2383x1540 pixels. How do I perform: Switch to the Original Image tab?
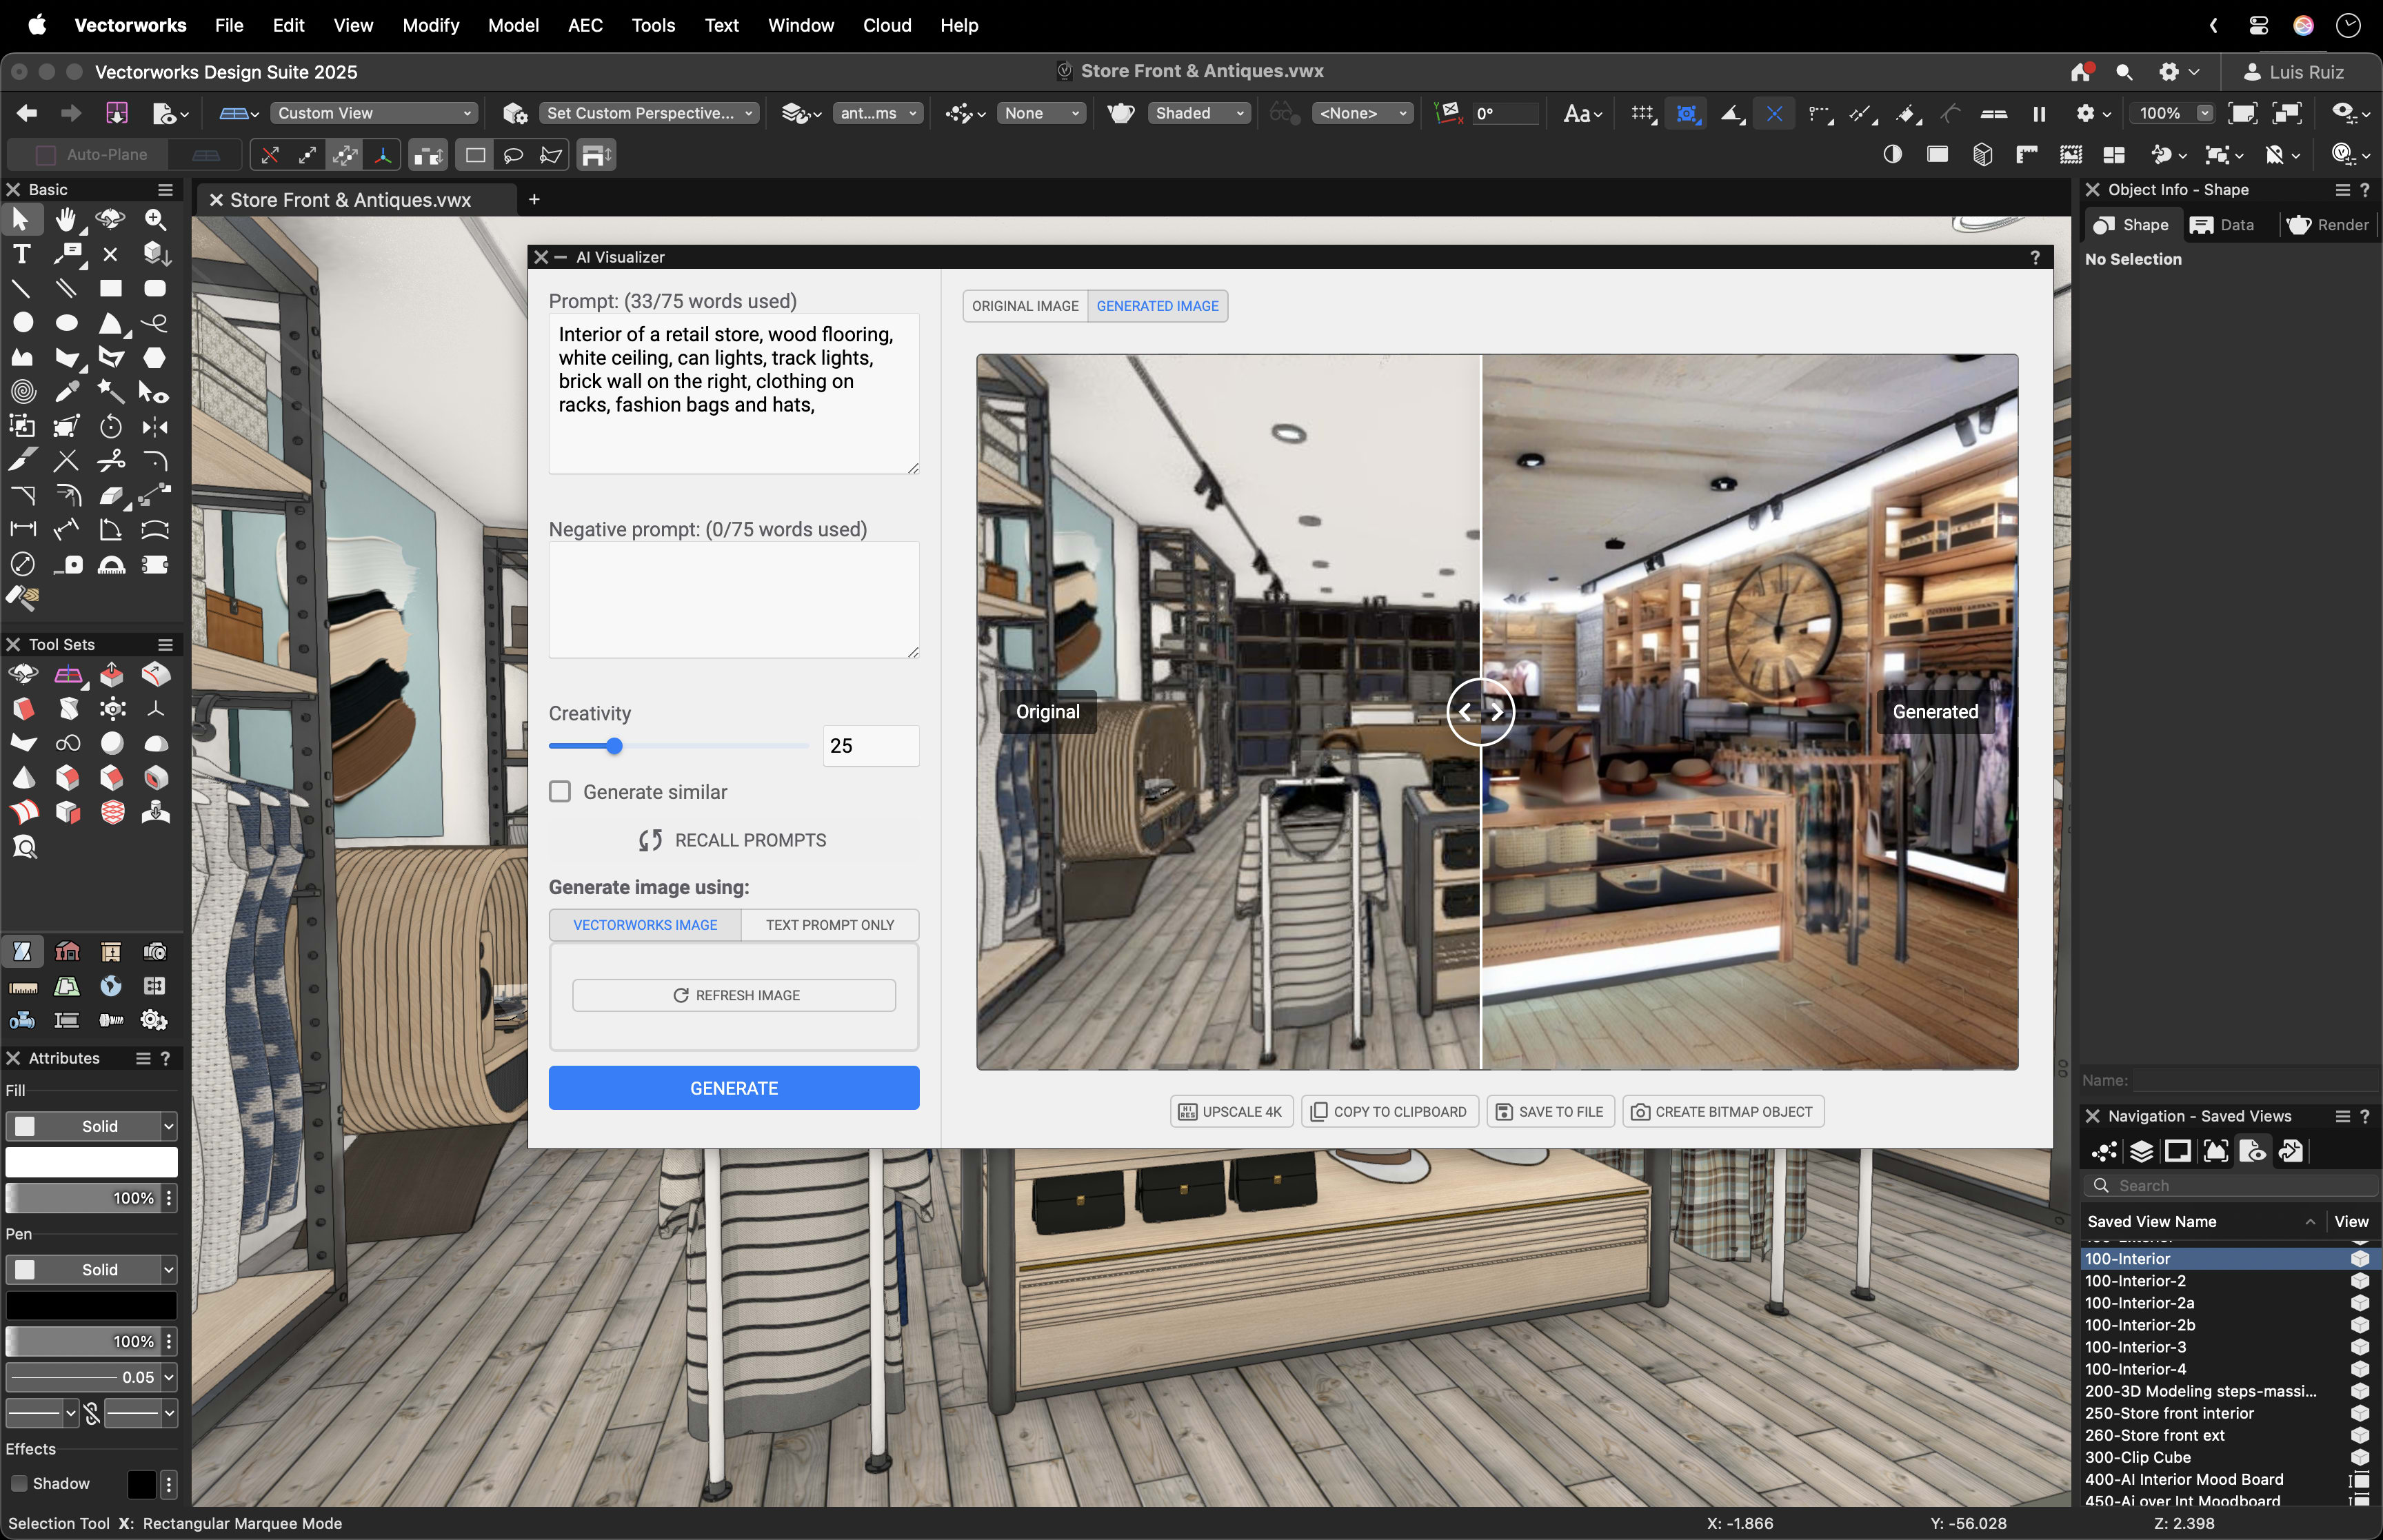pos(1024,305)
